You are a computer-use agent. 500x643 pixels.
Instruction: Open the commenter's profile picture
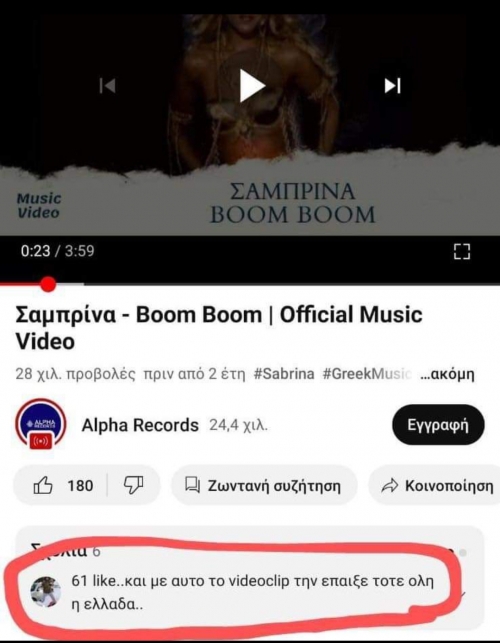46,592
